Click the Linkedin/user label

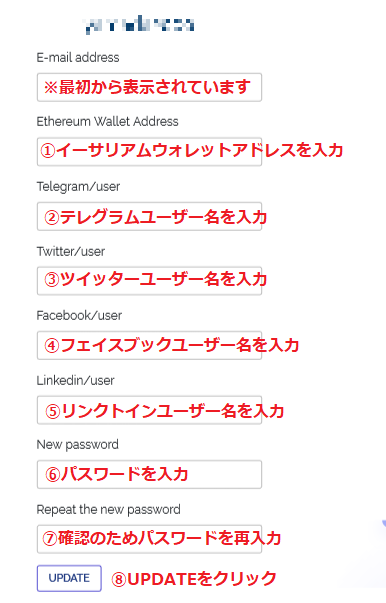pyautogui.click(x=76, y=380)
